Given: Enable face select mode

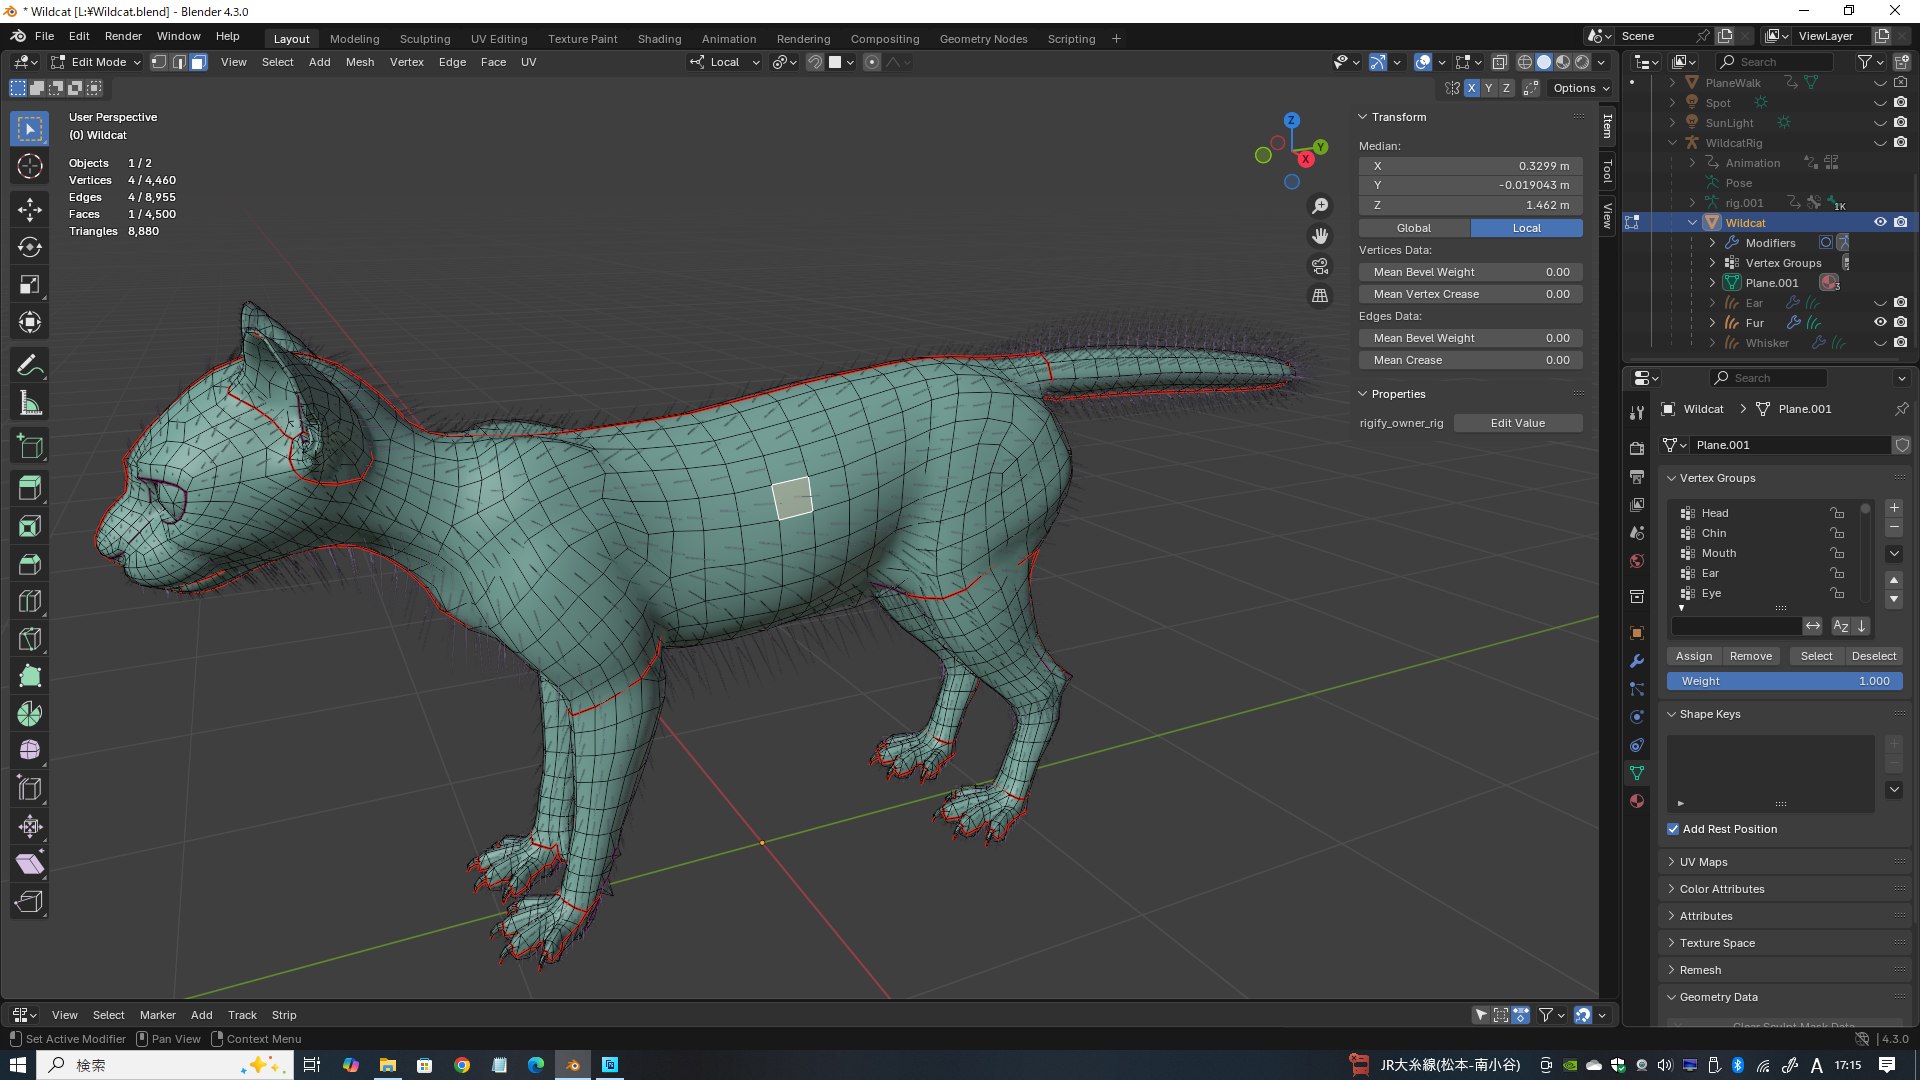Looking at the screenshot, I should click(x=198, y=62).
